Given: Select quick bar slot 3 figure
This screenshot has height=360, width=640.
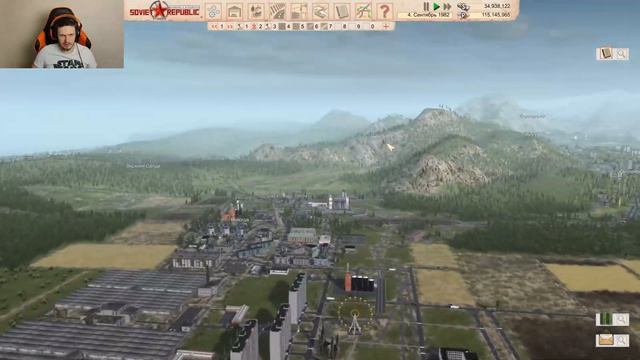Looking at the screenshot, I should click(271, 27).
